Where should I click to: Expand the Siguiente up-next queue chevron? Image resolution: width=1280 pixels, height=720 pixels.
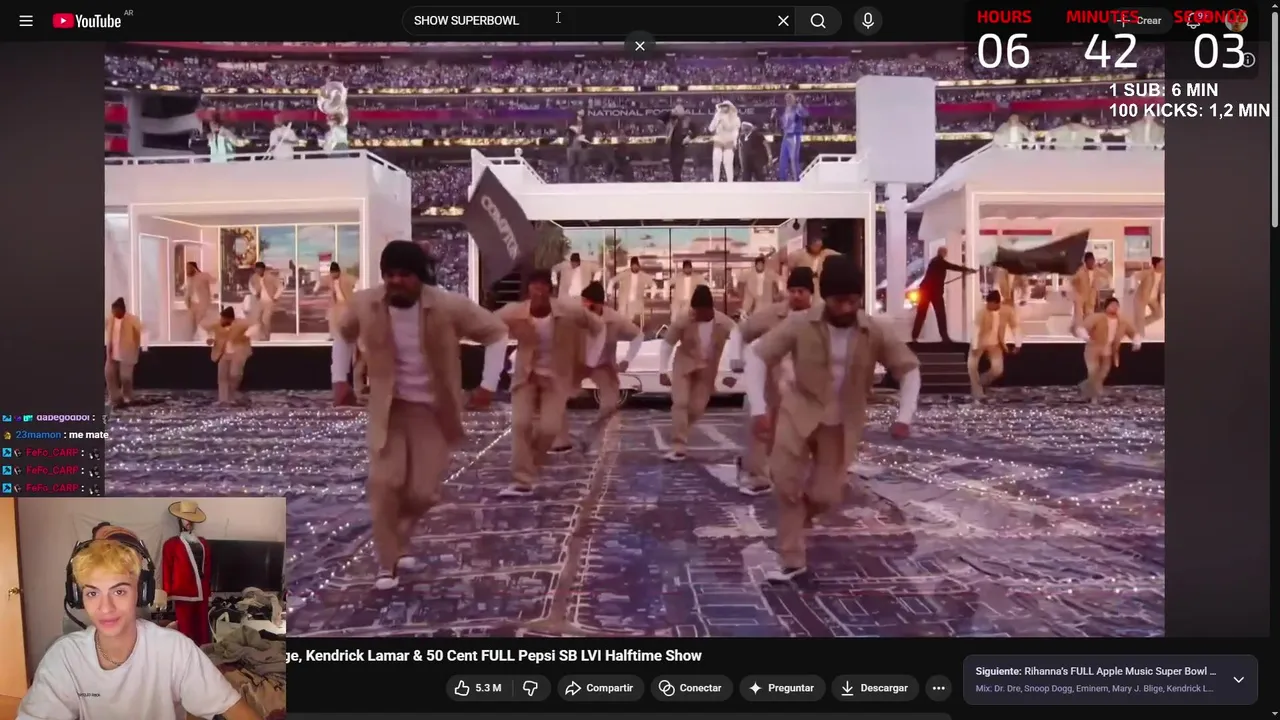(x=1238, y=680)
